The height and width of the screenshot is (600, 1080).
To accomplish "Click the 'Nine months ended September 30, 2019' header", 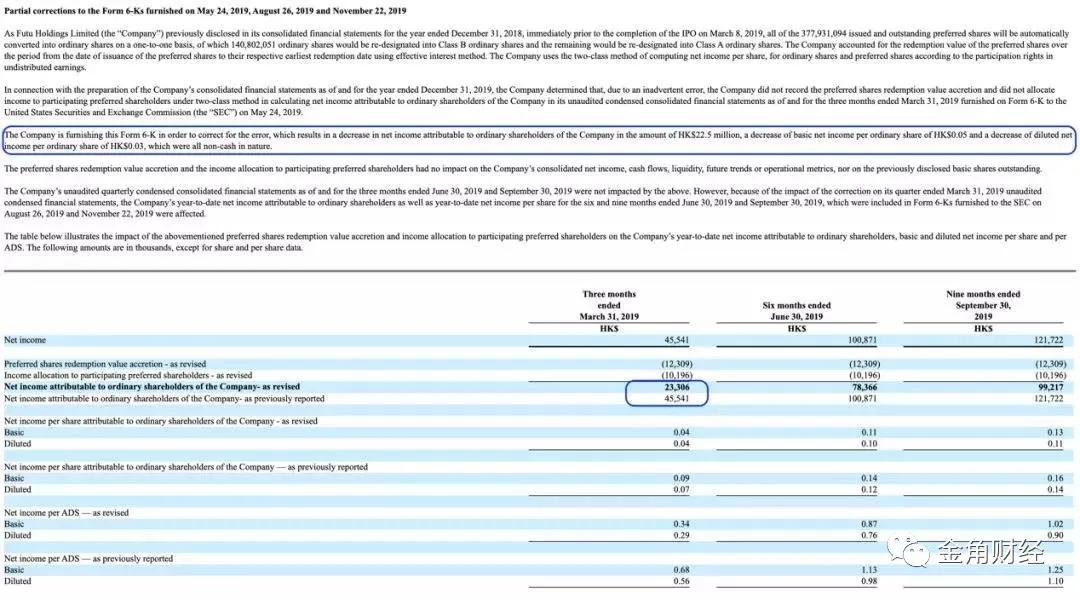I will click(983, 305).
